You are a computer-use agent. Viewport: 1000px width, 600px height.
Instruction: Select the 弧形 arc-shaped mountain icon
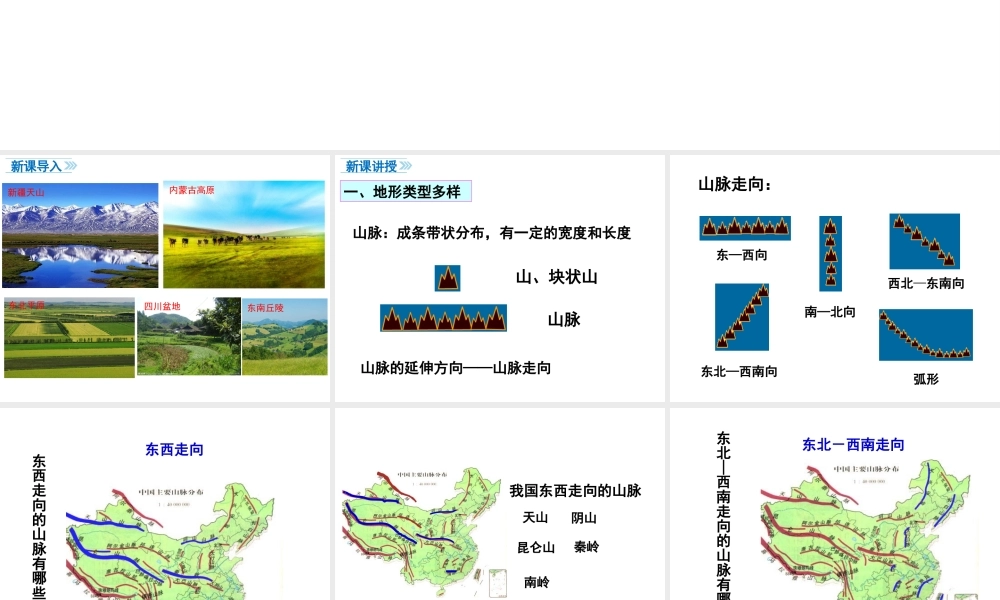click(x=926, y=335)
